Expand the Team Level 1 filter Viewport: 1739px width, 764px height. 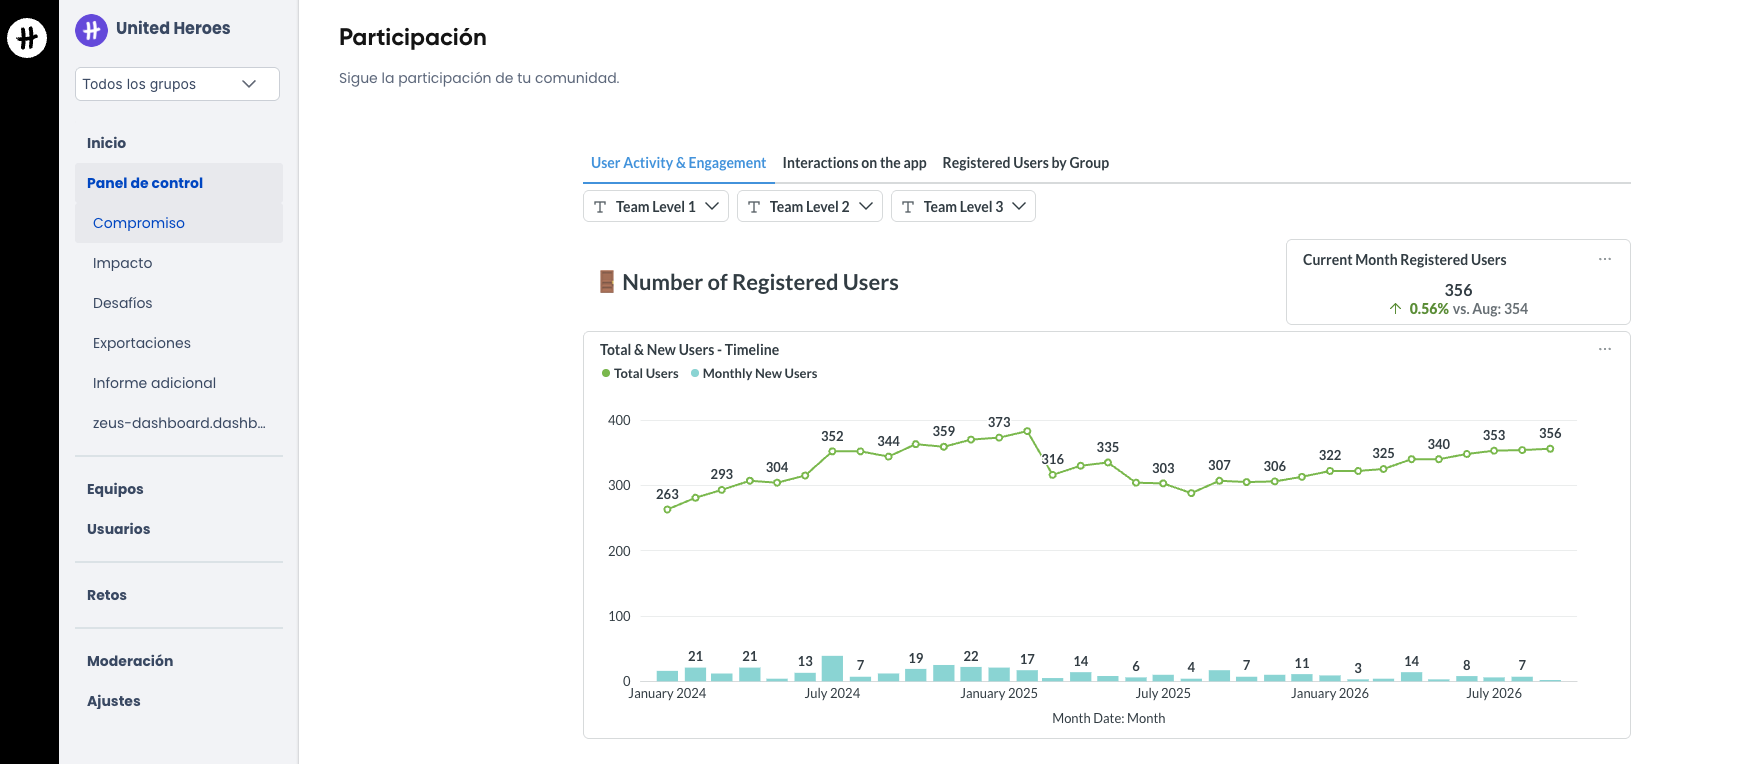click(656, 207)
